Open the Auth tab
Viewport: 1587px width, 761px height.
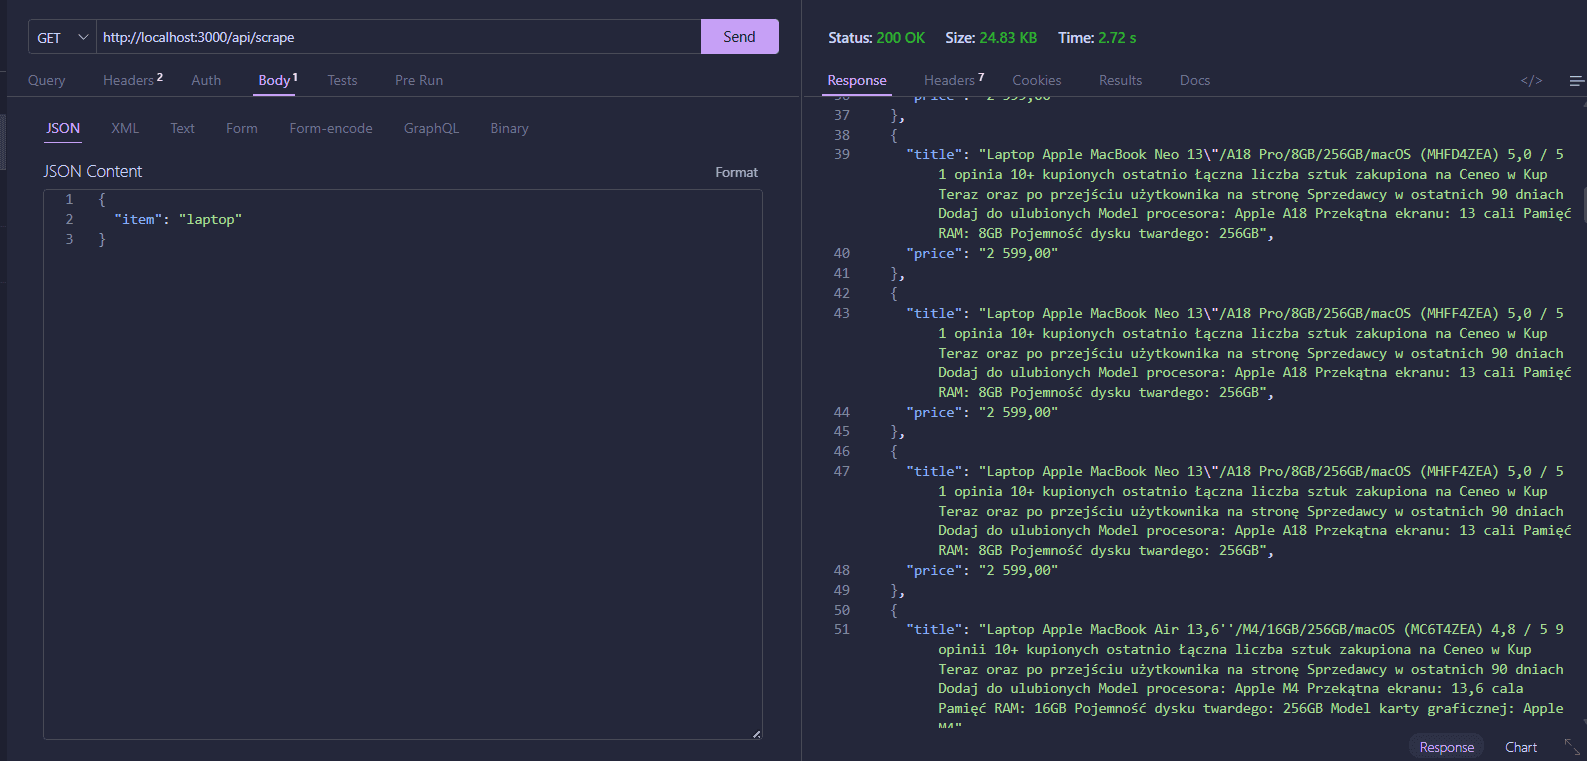tap(206, 80)
